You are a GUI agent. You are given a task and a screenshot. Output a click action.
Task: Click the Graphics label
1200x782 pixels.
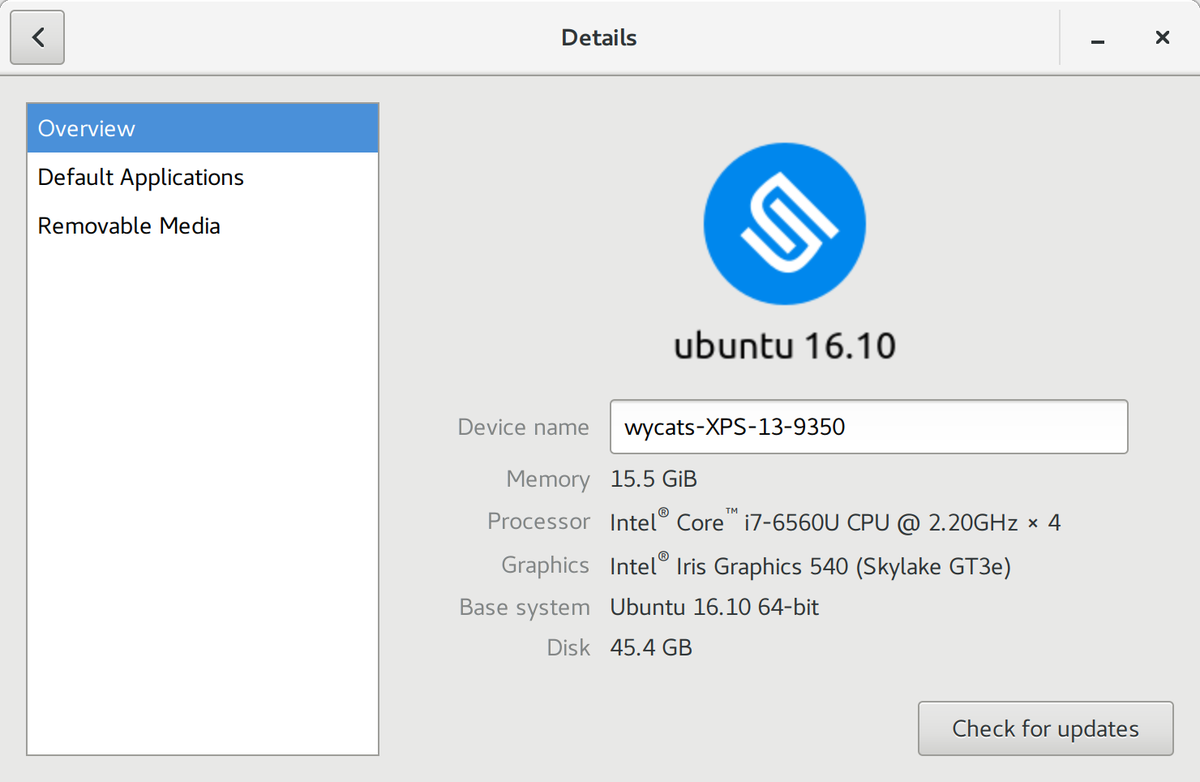(545, 565)
